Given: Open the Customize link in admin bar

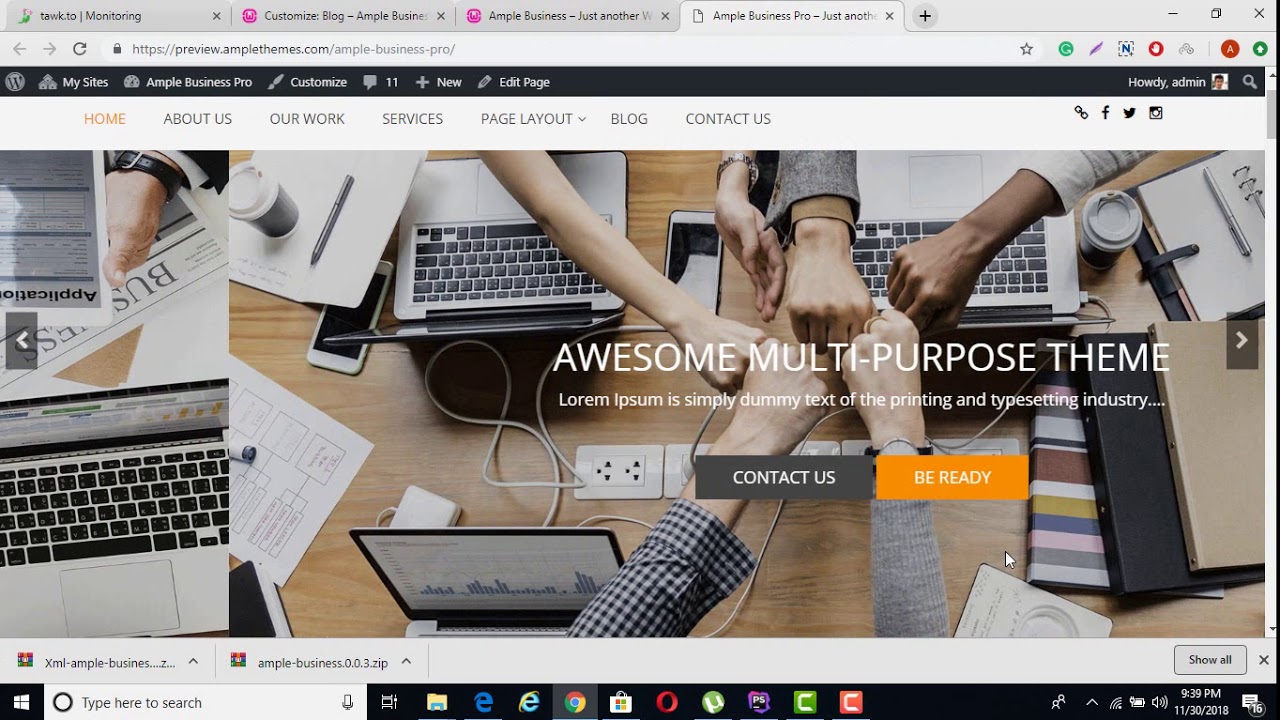Looking at the screenshot, I should click(308, 82).
